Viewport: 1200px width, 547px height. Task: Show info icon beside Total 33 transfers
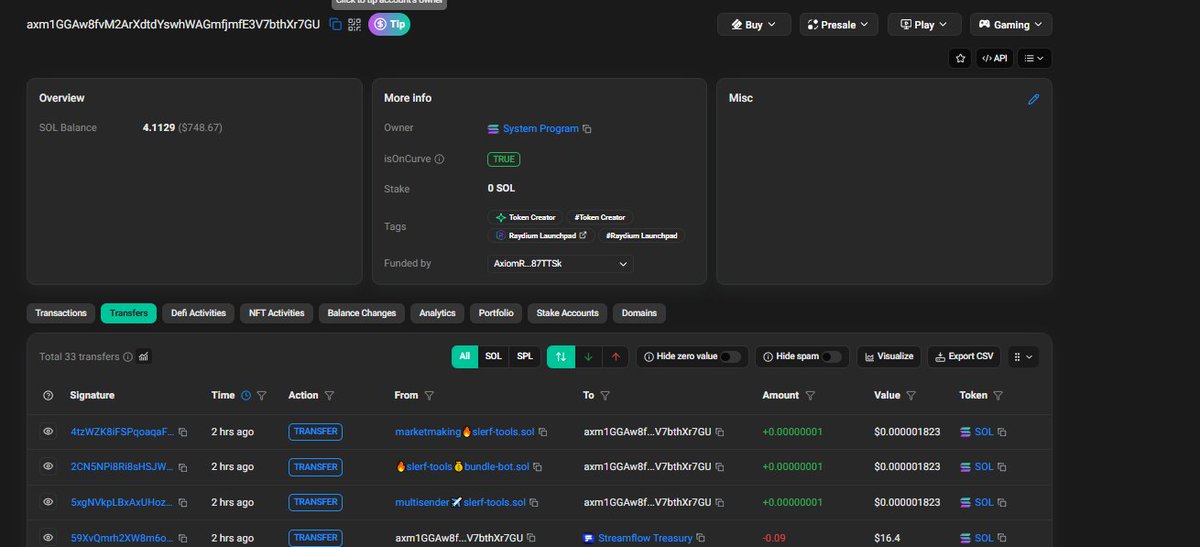tap(128, 357)
